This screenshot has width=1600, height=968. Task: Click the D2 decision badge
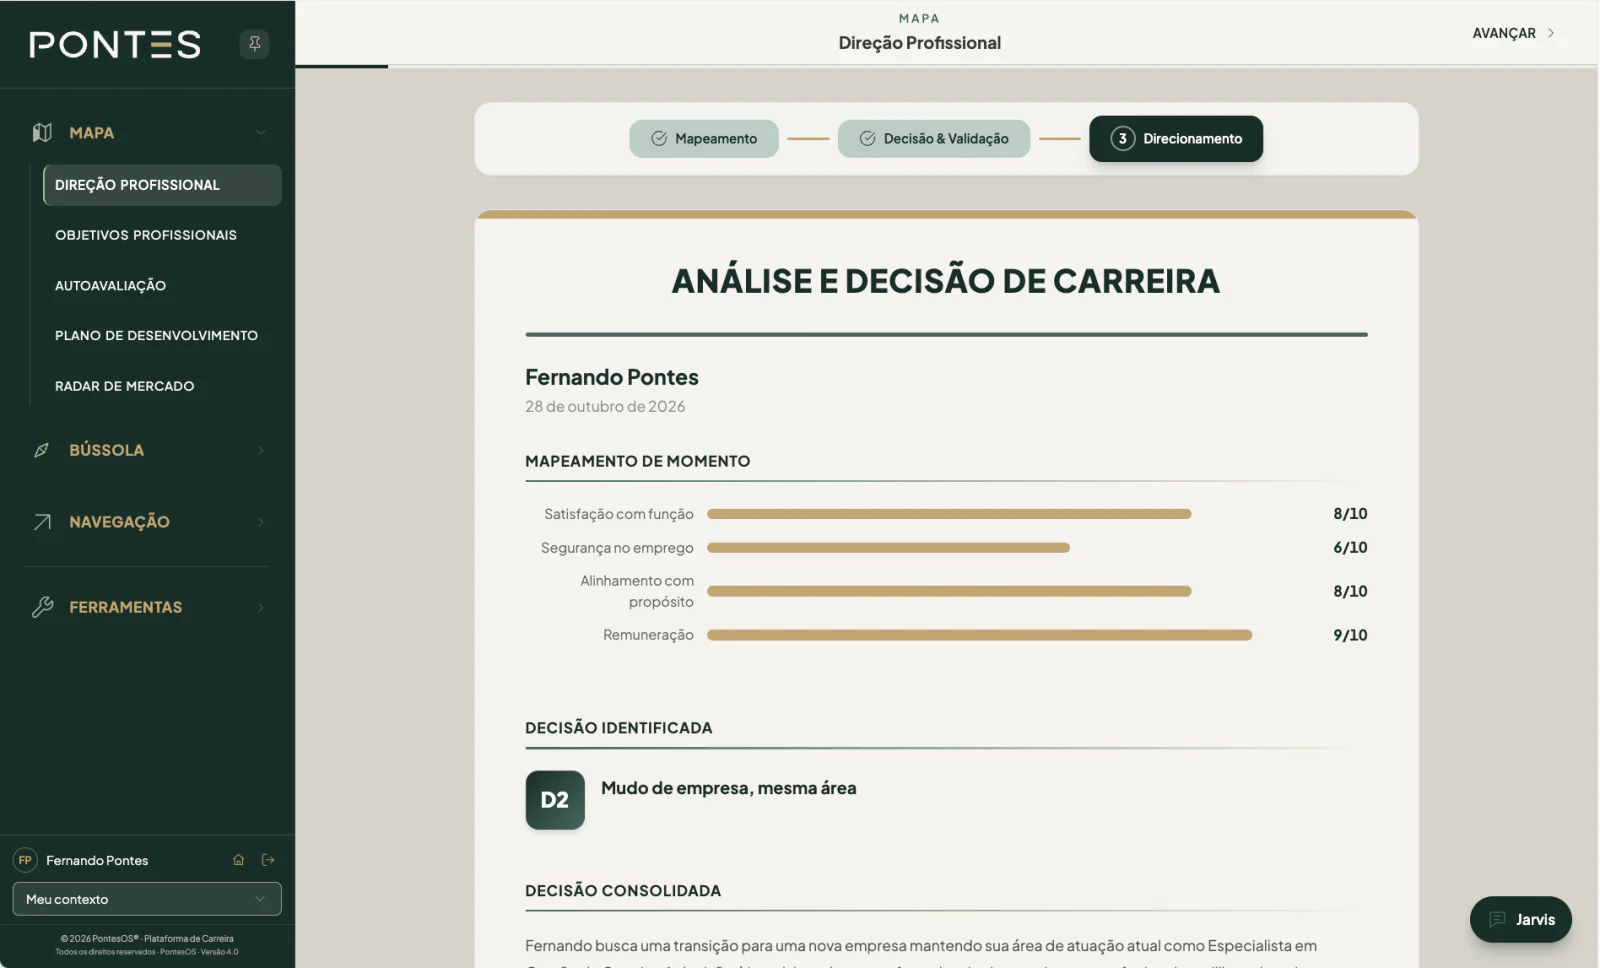click(555, 800)
